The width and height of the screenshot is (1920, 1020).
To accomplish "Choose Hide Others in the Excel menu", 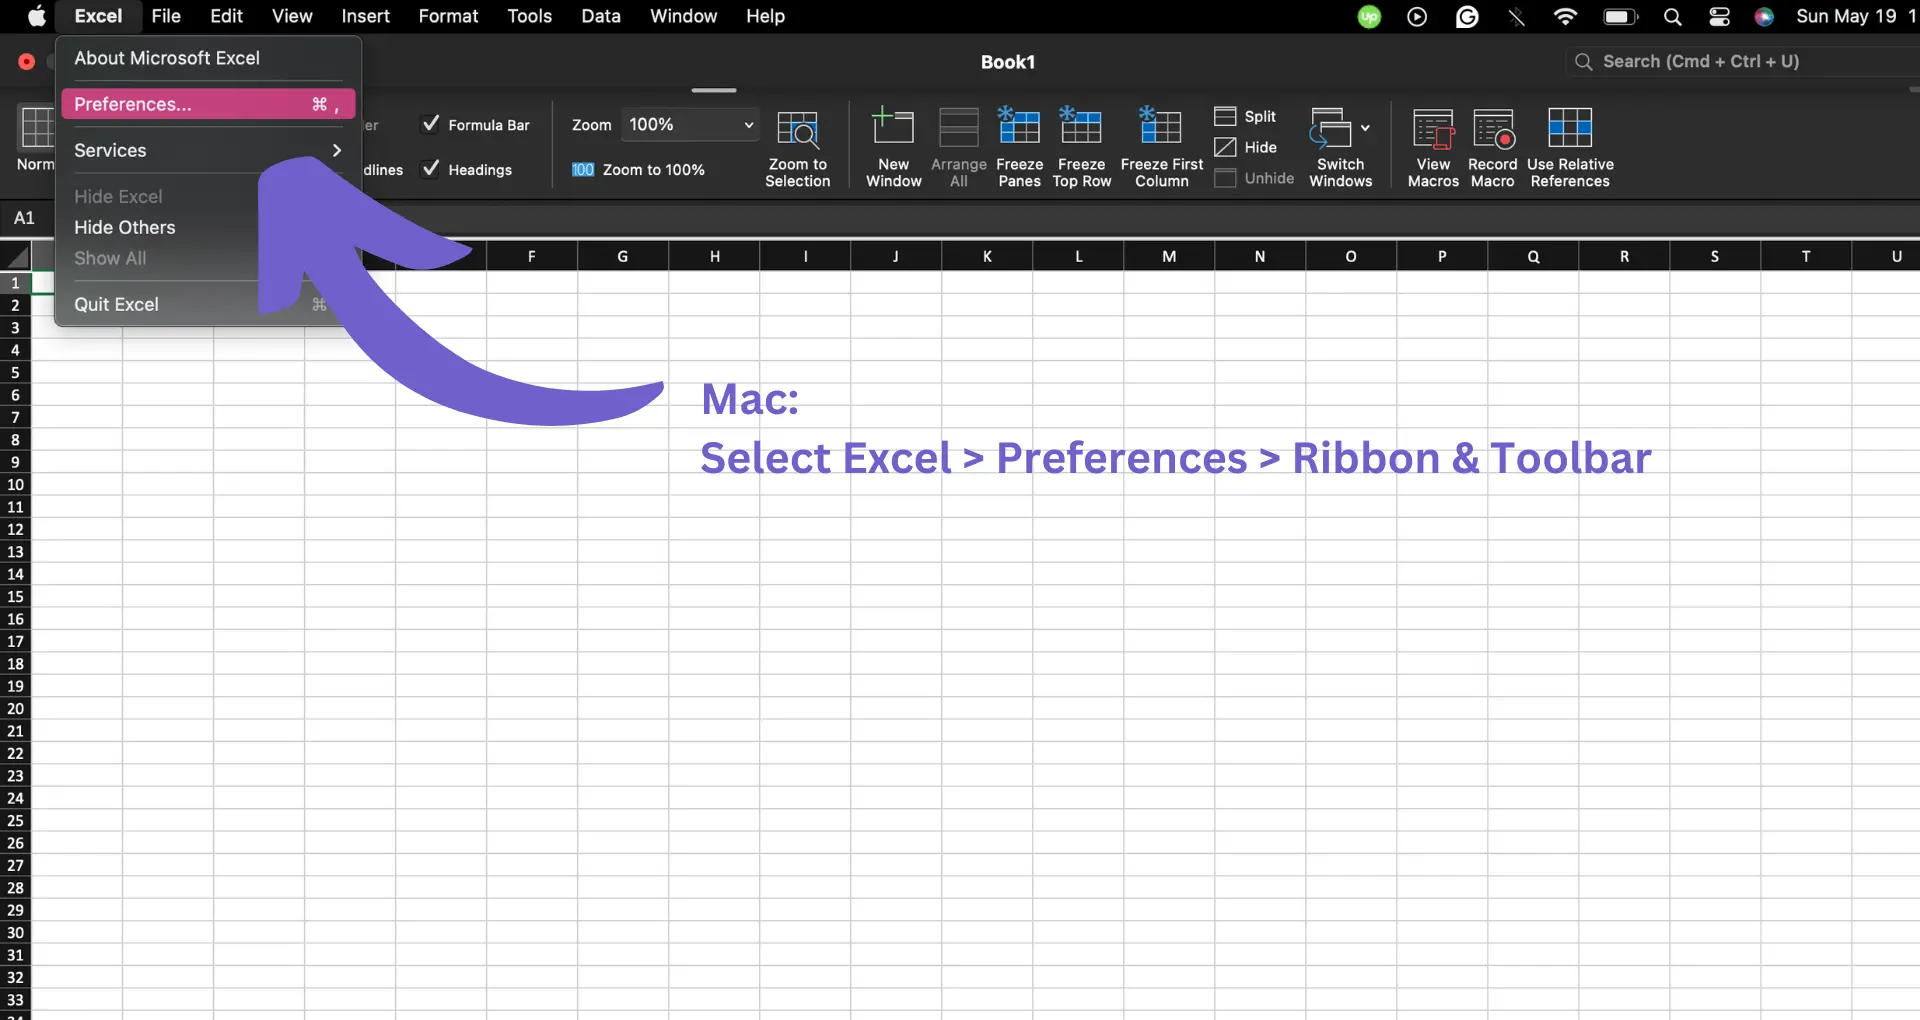I will [x=124, y=227].
